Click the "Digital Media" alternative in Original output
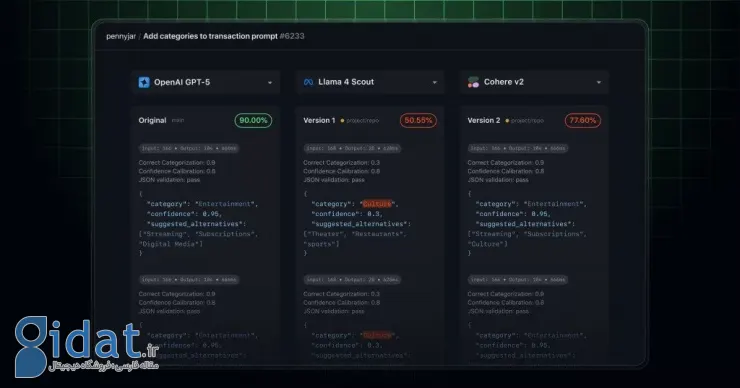740x388 pixels. point(169,244)
